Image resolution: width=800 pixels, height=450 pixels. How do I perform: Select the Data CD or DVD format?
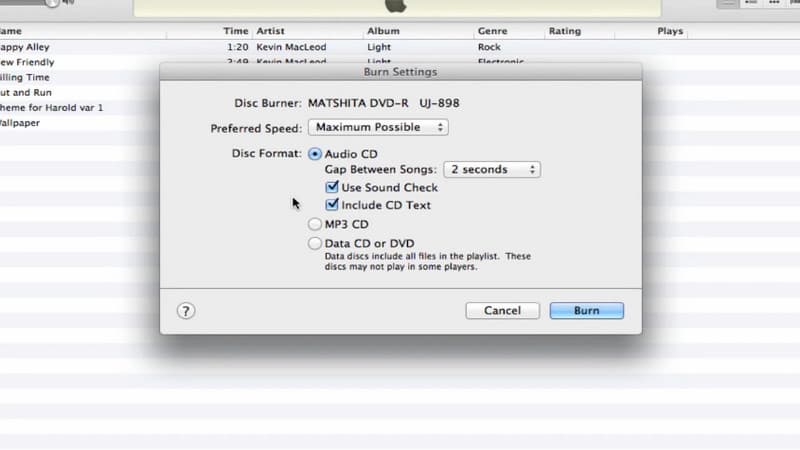pos(315,243)
